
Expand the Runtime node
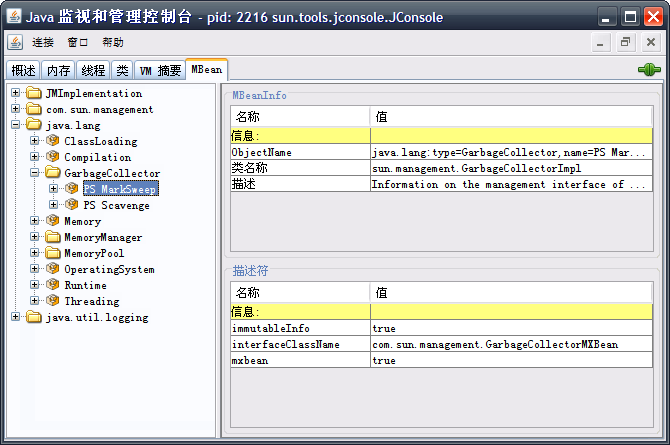pos(35,284)
